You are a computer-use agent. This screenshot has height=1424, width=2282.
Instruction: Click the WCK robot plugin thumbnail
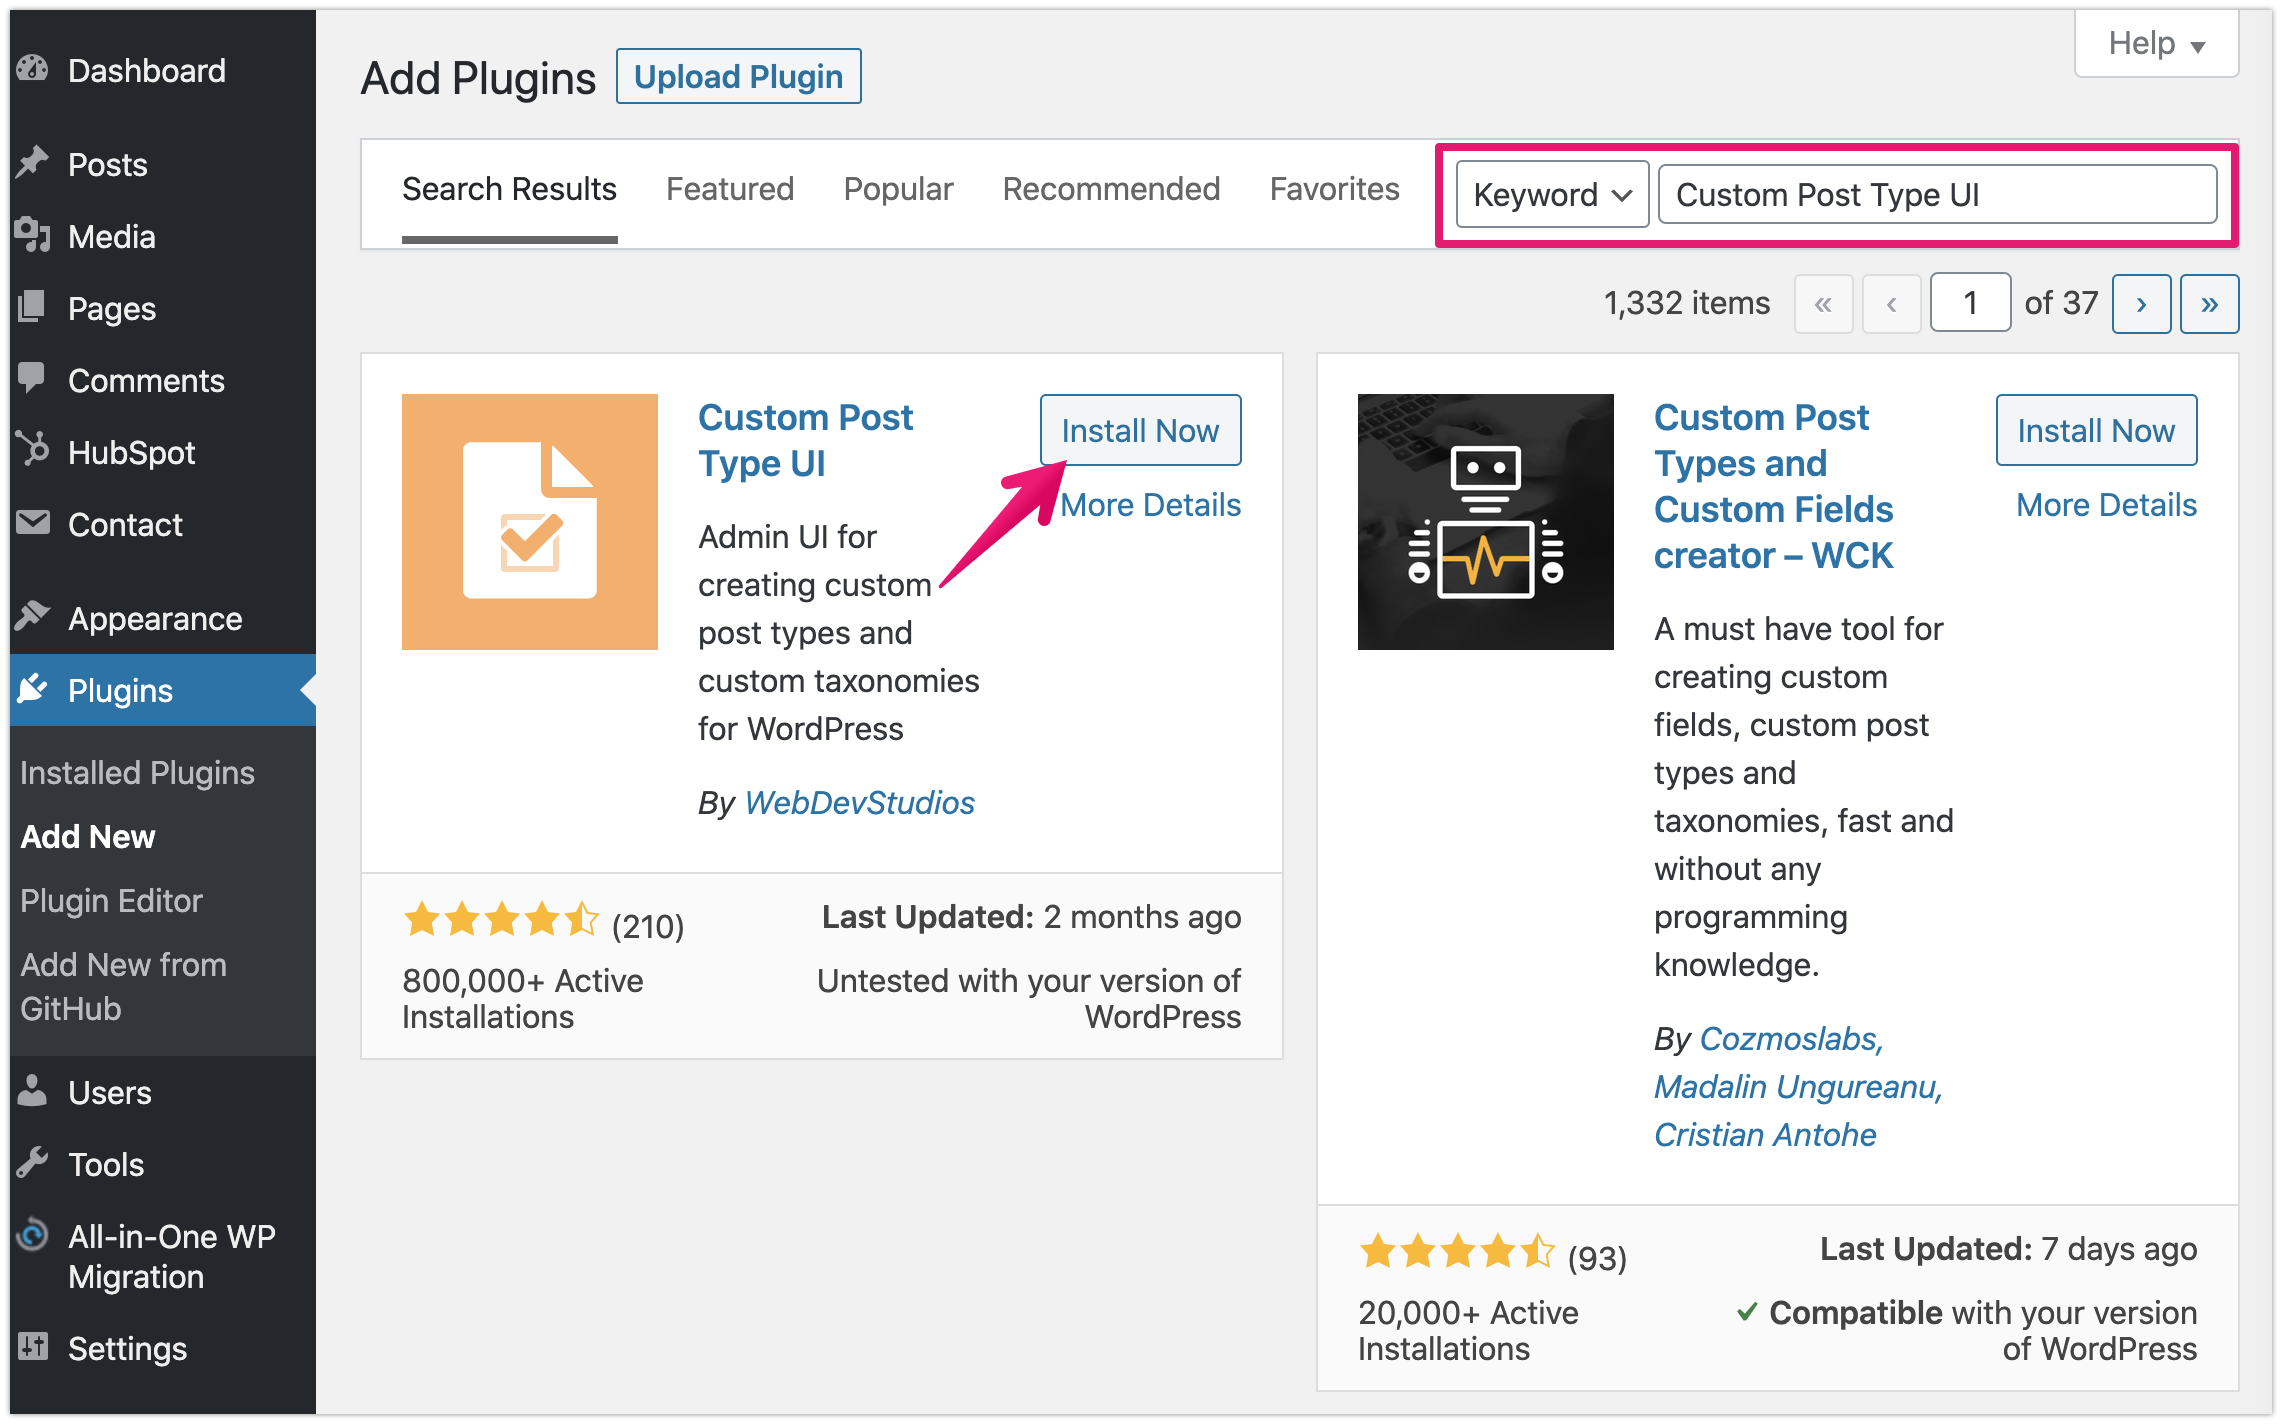[x=1486, y=522]
